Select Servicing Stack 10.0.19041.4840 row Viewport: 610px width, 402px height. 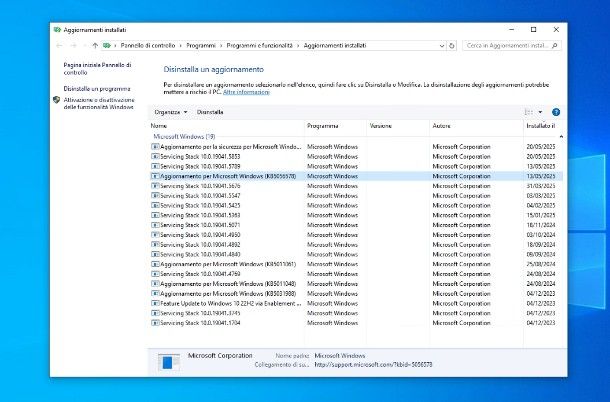[355, 255]
